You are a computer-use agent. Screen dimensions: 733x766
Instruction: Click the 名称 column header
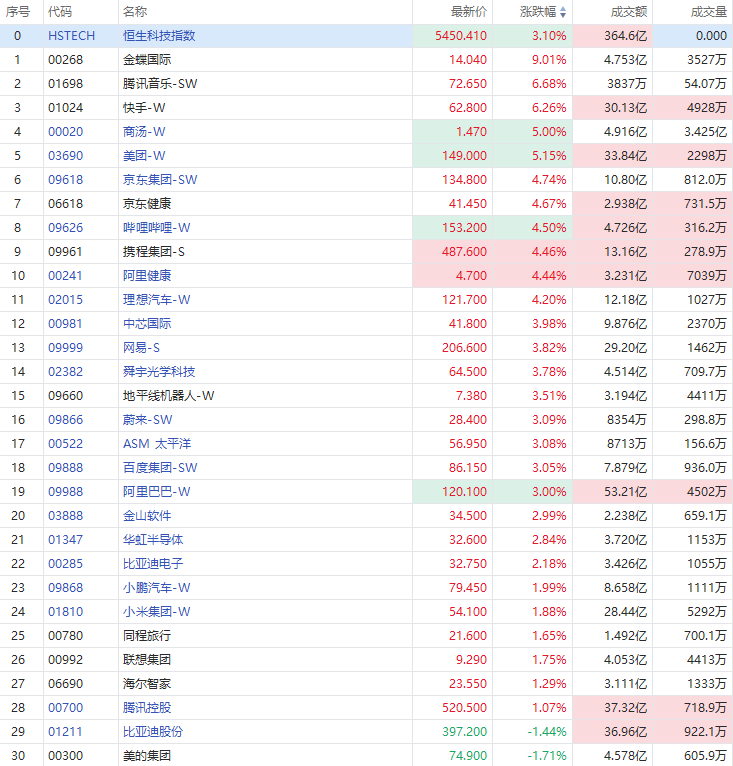click(134, 12)
